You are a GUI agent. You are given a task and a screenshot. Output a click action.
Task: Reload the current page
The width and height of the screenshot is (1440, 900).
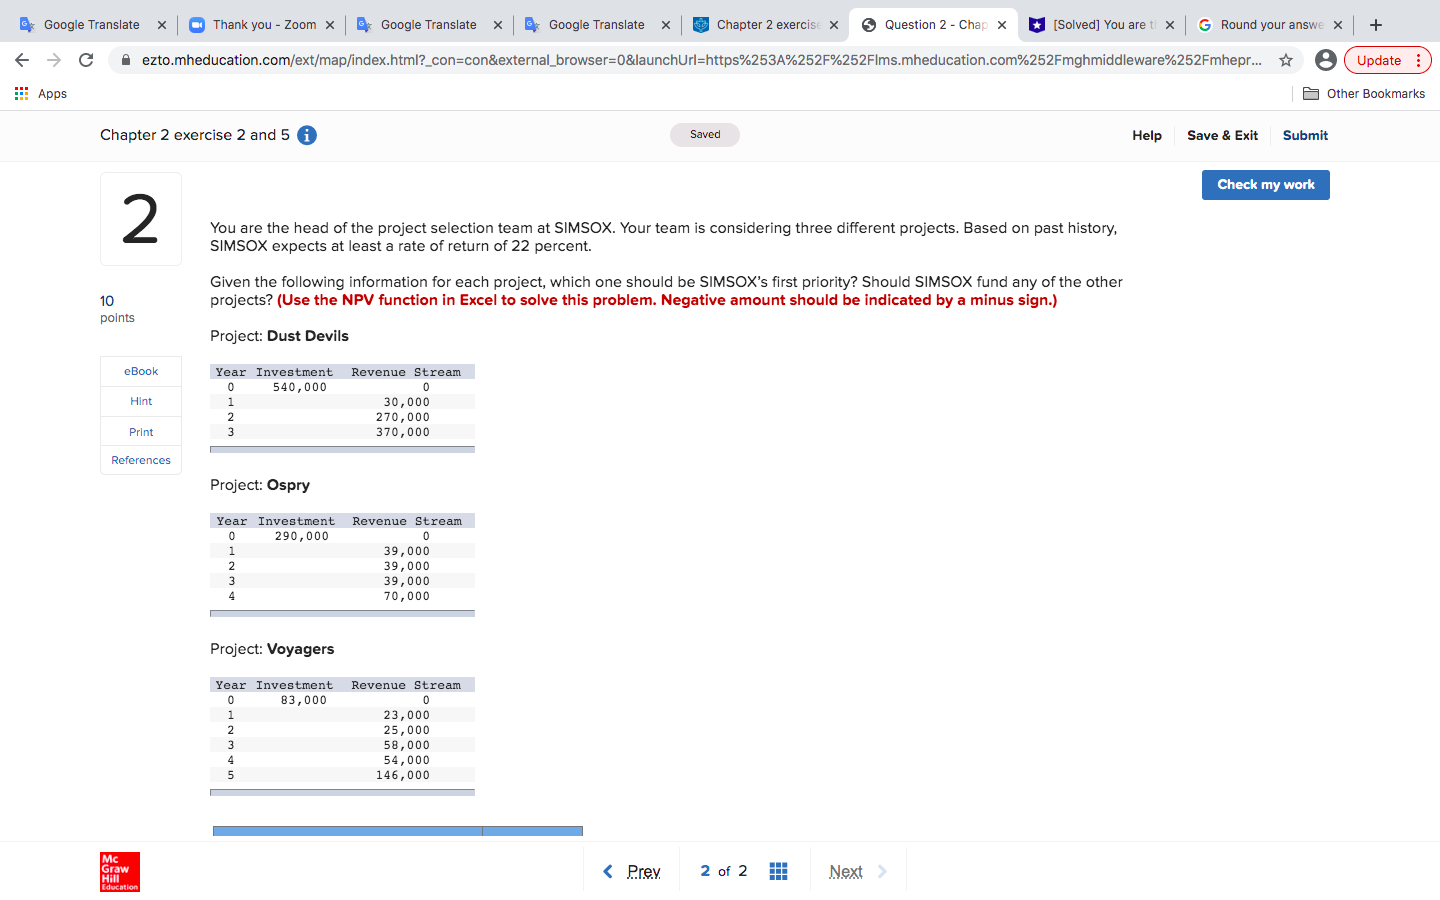coord(86,60)
